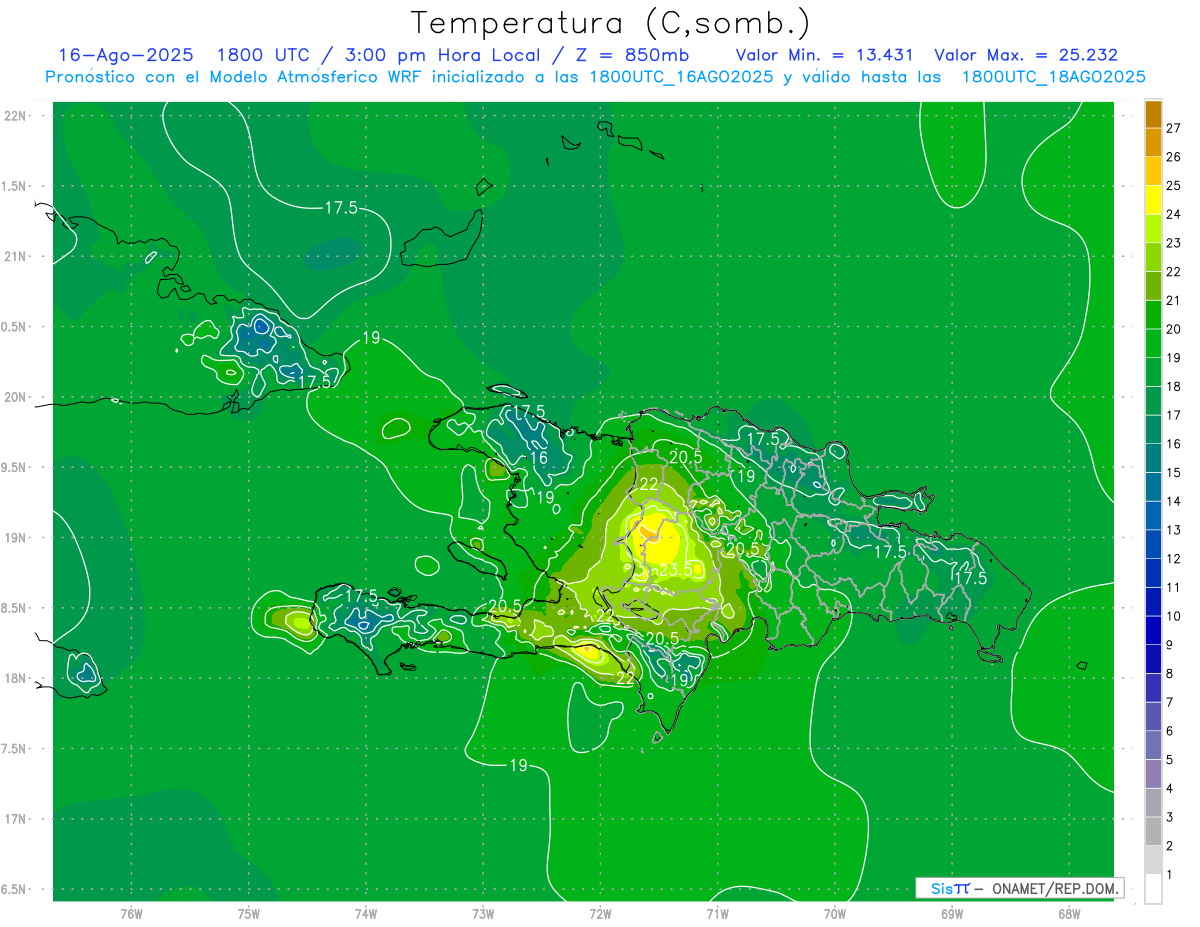This screenshot has width=1200, height=927.
Task: Click the longitude axis label '75W'
Action: tap(248, 913)
